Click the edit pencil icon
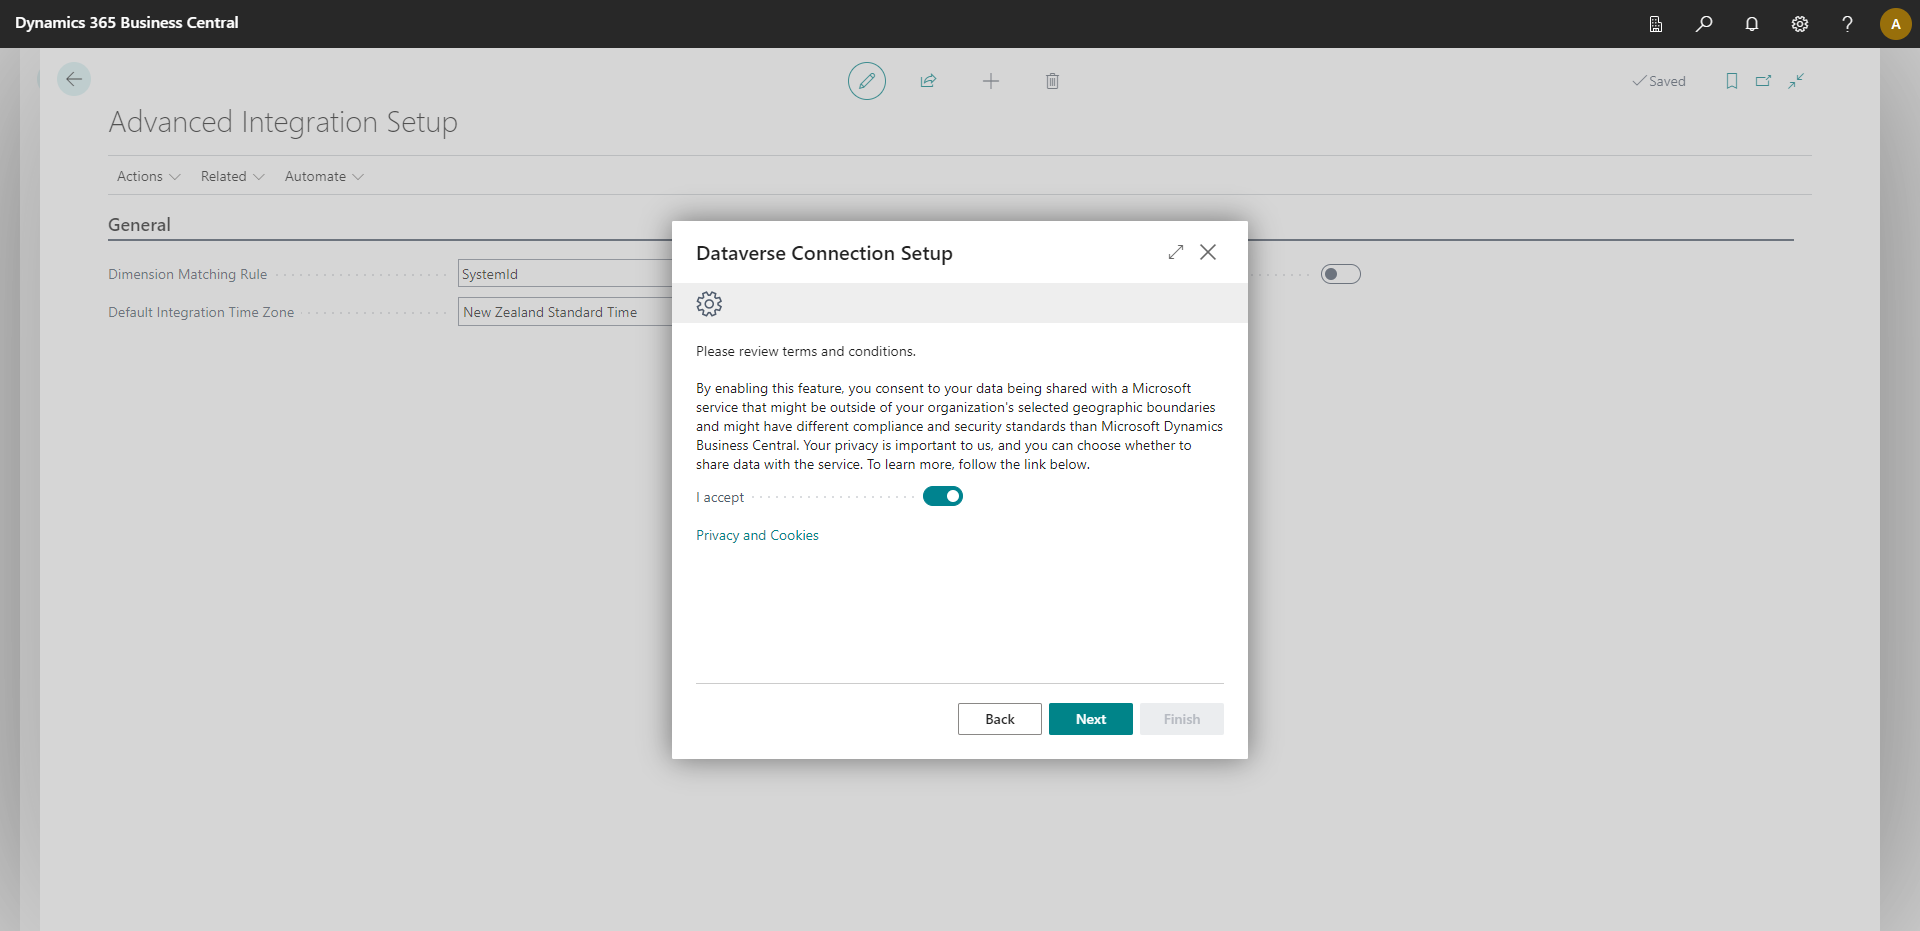The height and width of the screenshot is (931, 1920). [x=867, y=81]
